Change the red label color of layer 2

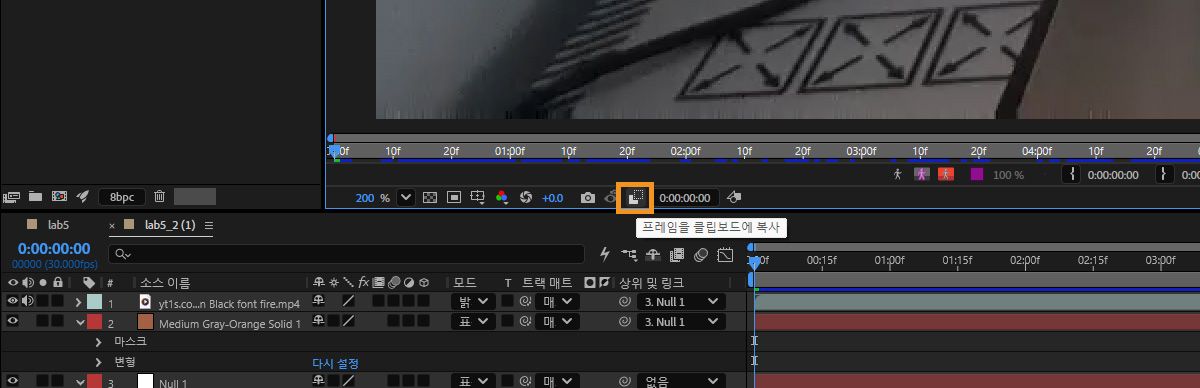pyautogui.click(x=94, y=321)
